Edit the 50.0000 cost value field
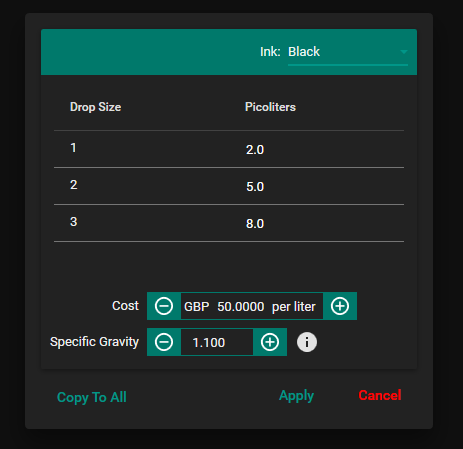Image resolution: width=463 pixels, height=449 pixels. coord(241,306)
